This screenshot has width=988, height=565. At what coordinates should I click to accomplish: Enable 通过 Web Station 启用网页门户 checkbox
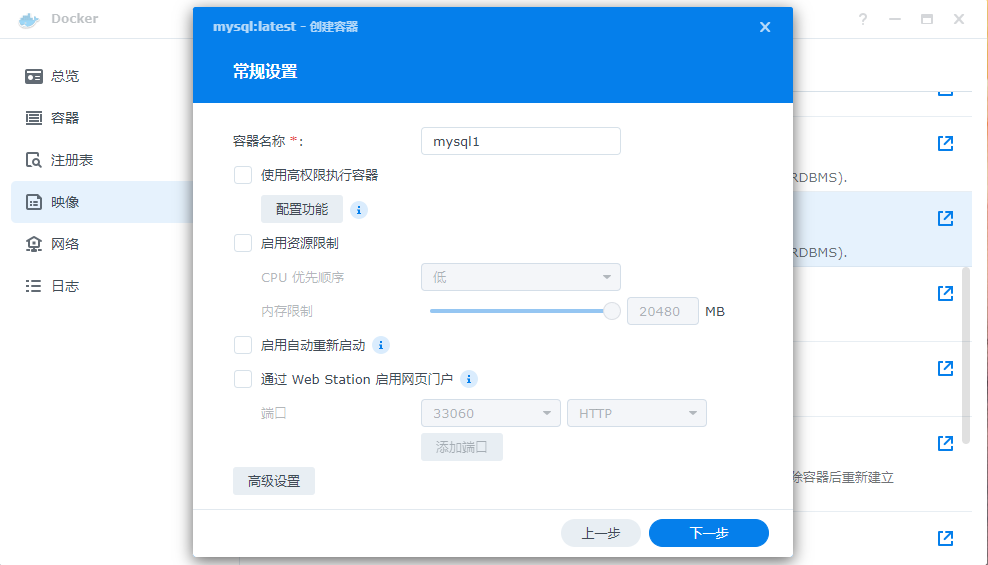pos(243,379)
